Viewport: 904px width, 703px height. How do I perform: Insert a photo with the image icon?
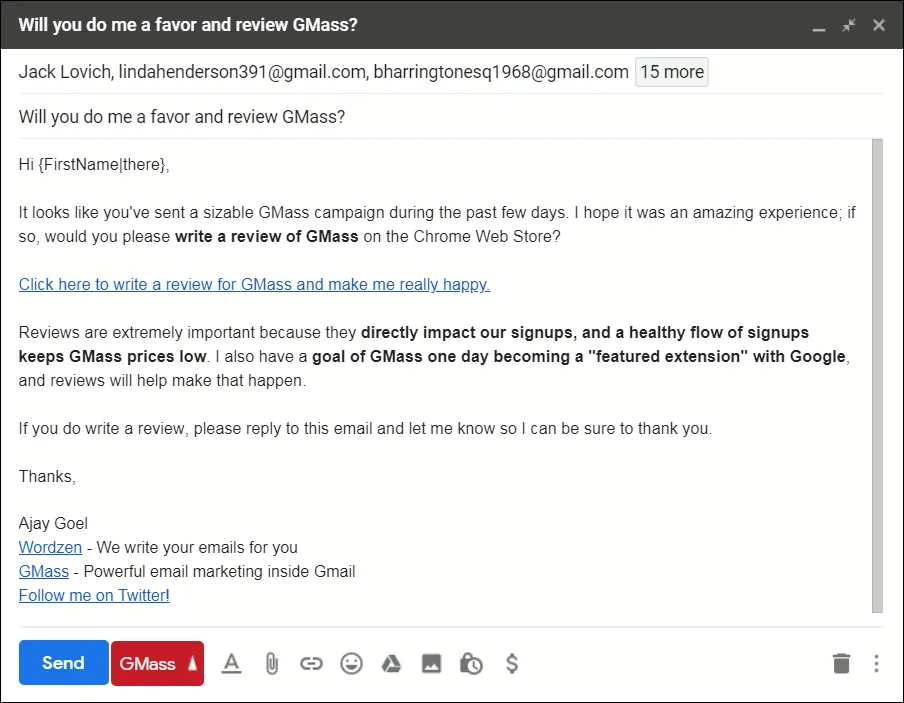tap(431, 663)
